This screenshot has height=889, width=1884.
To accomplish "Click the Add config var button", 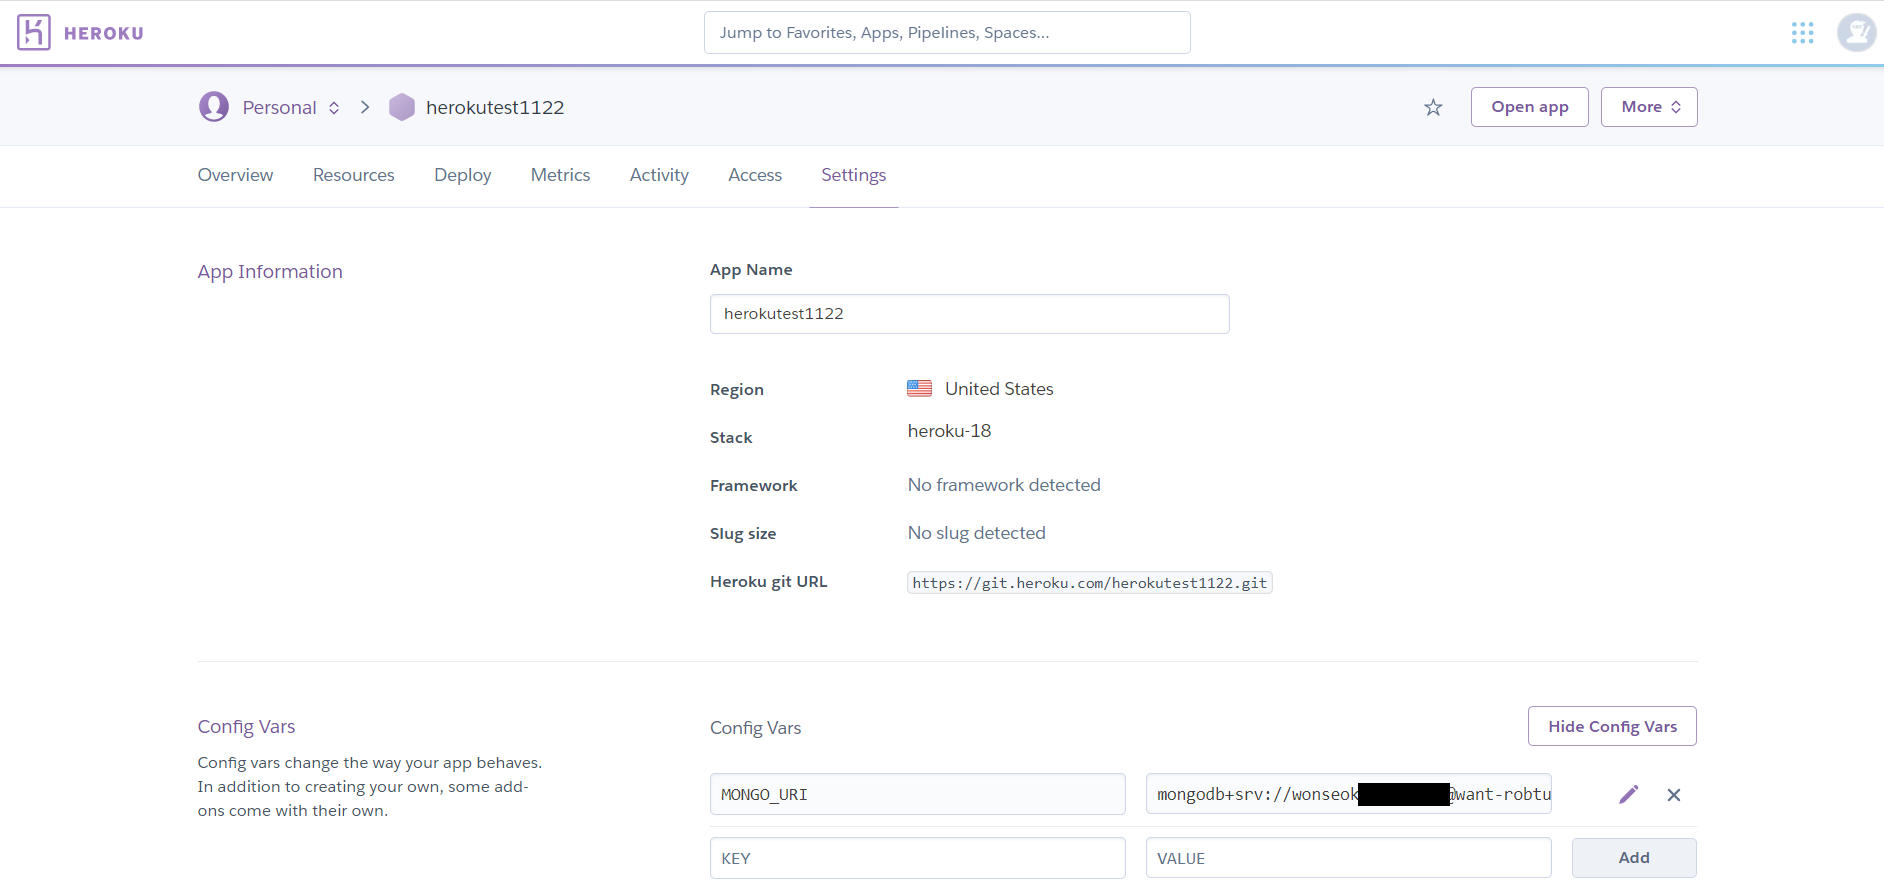I will click(x=1634, y=858).
